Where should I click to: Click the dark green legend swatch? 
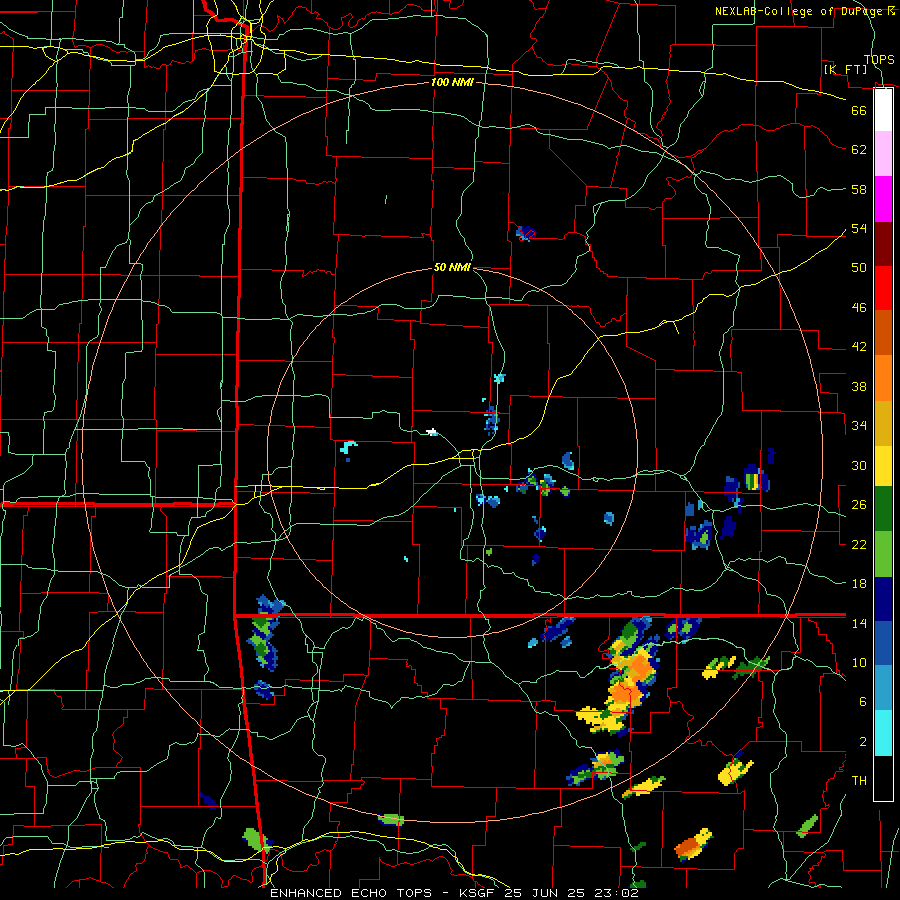pyautogui.click(x=883, y=509)
